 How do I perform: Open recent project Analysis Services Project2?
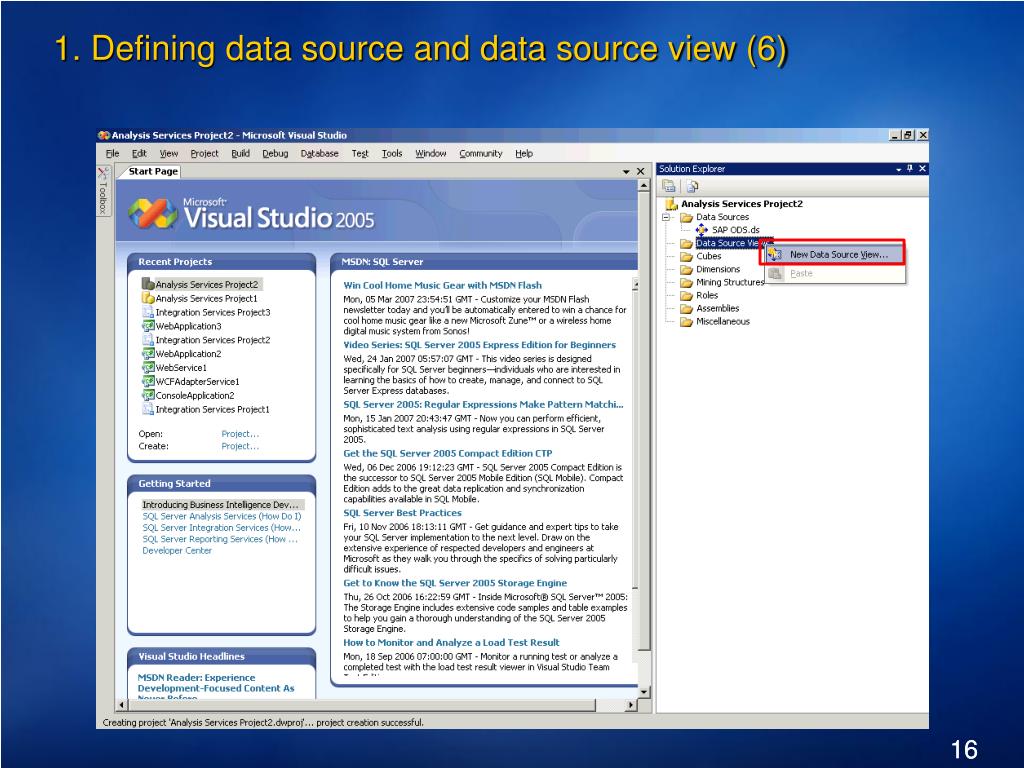click(x=206, y=285)
